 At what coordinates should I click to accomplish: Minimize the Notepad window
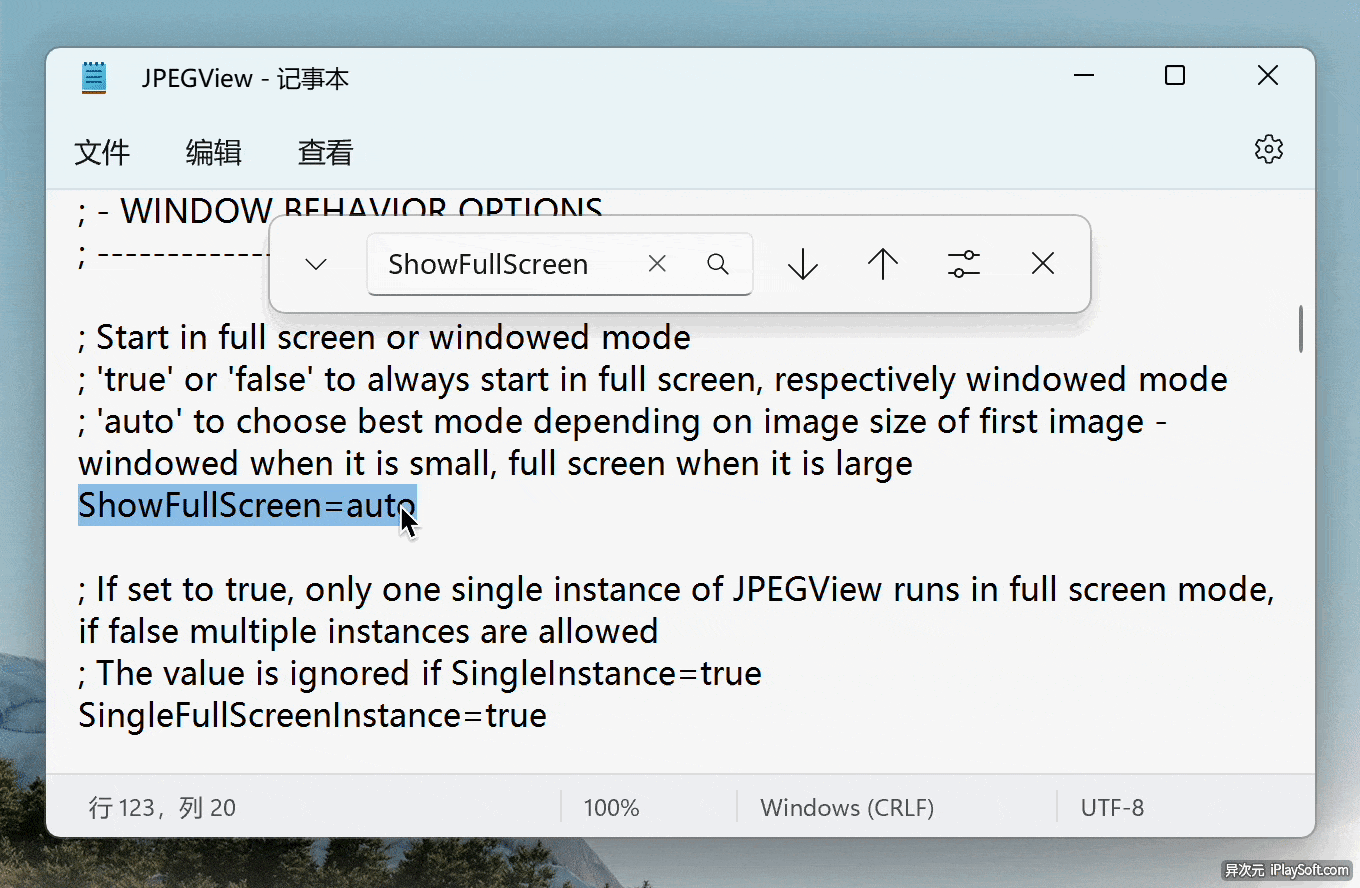[1083, 76]
